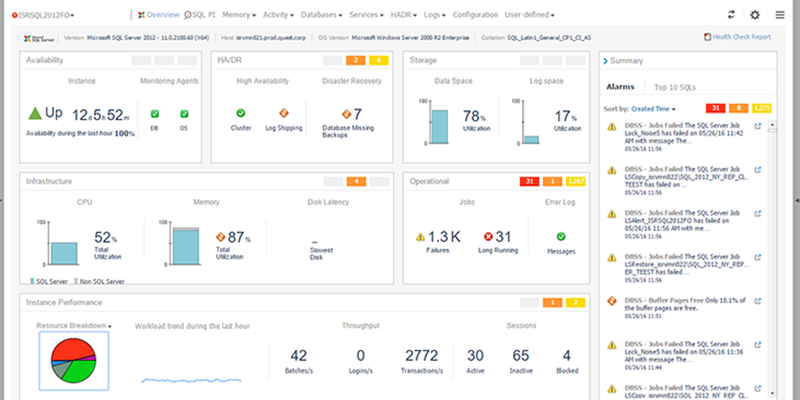Open the Memory dropdown menu
Viewport: 800px width, 400px height.
[x=239, y=15]
